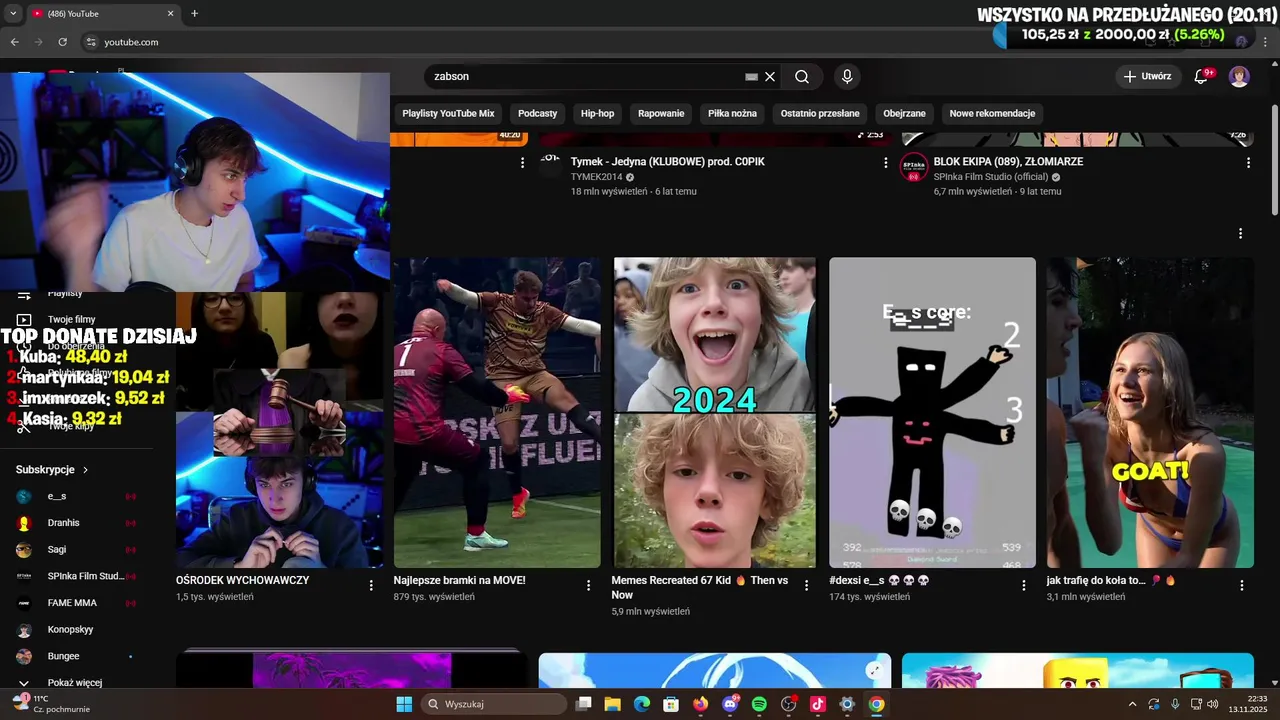Play the GOAT! jak trafię do koła thumbnail

pos(1150,413)
